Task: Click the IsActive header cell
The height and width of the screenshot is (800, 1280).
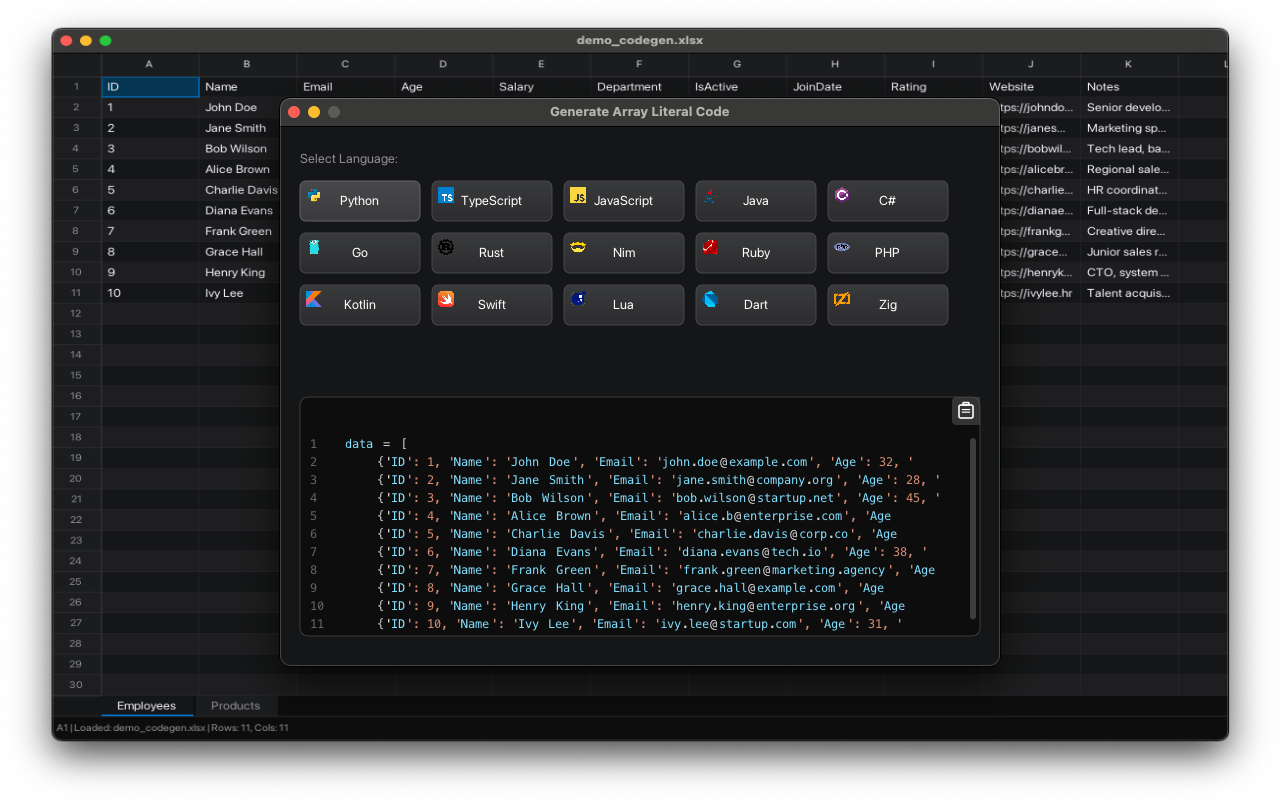Action: click(738, 87)
